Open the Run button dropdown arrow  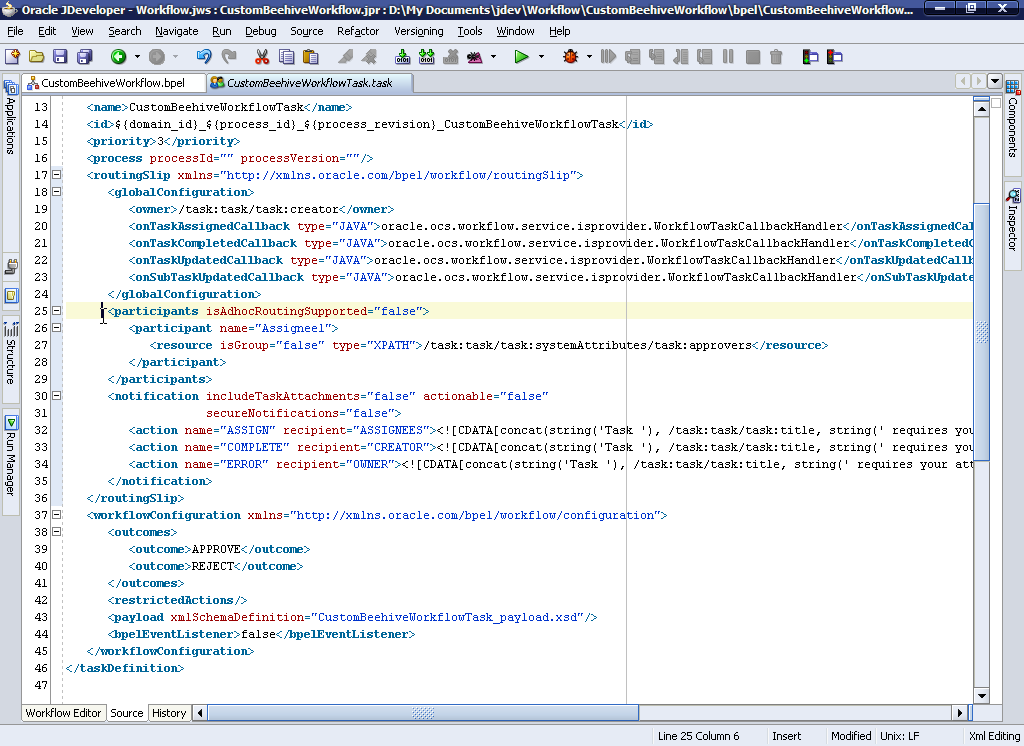[542, 57]
